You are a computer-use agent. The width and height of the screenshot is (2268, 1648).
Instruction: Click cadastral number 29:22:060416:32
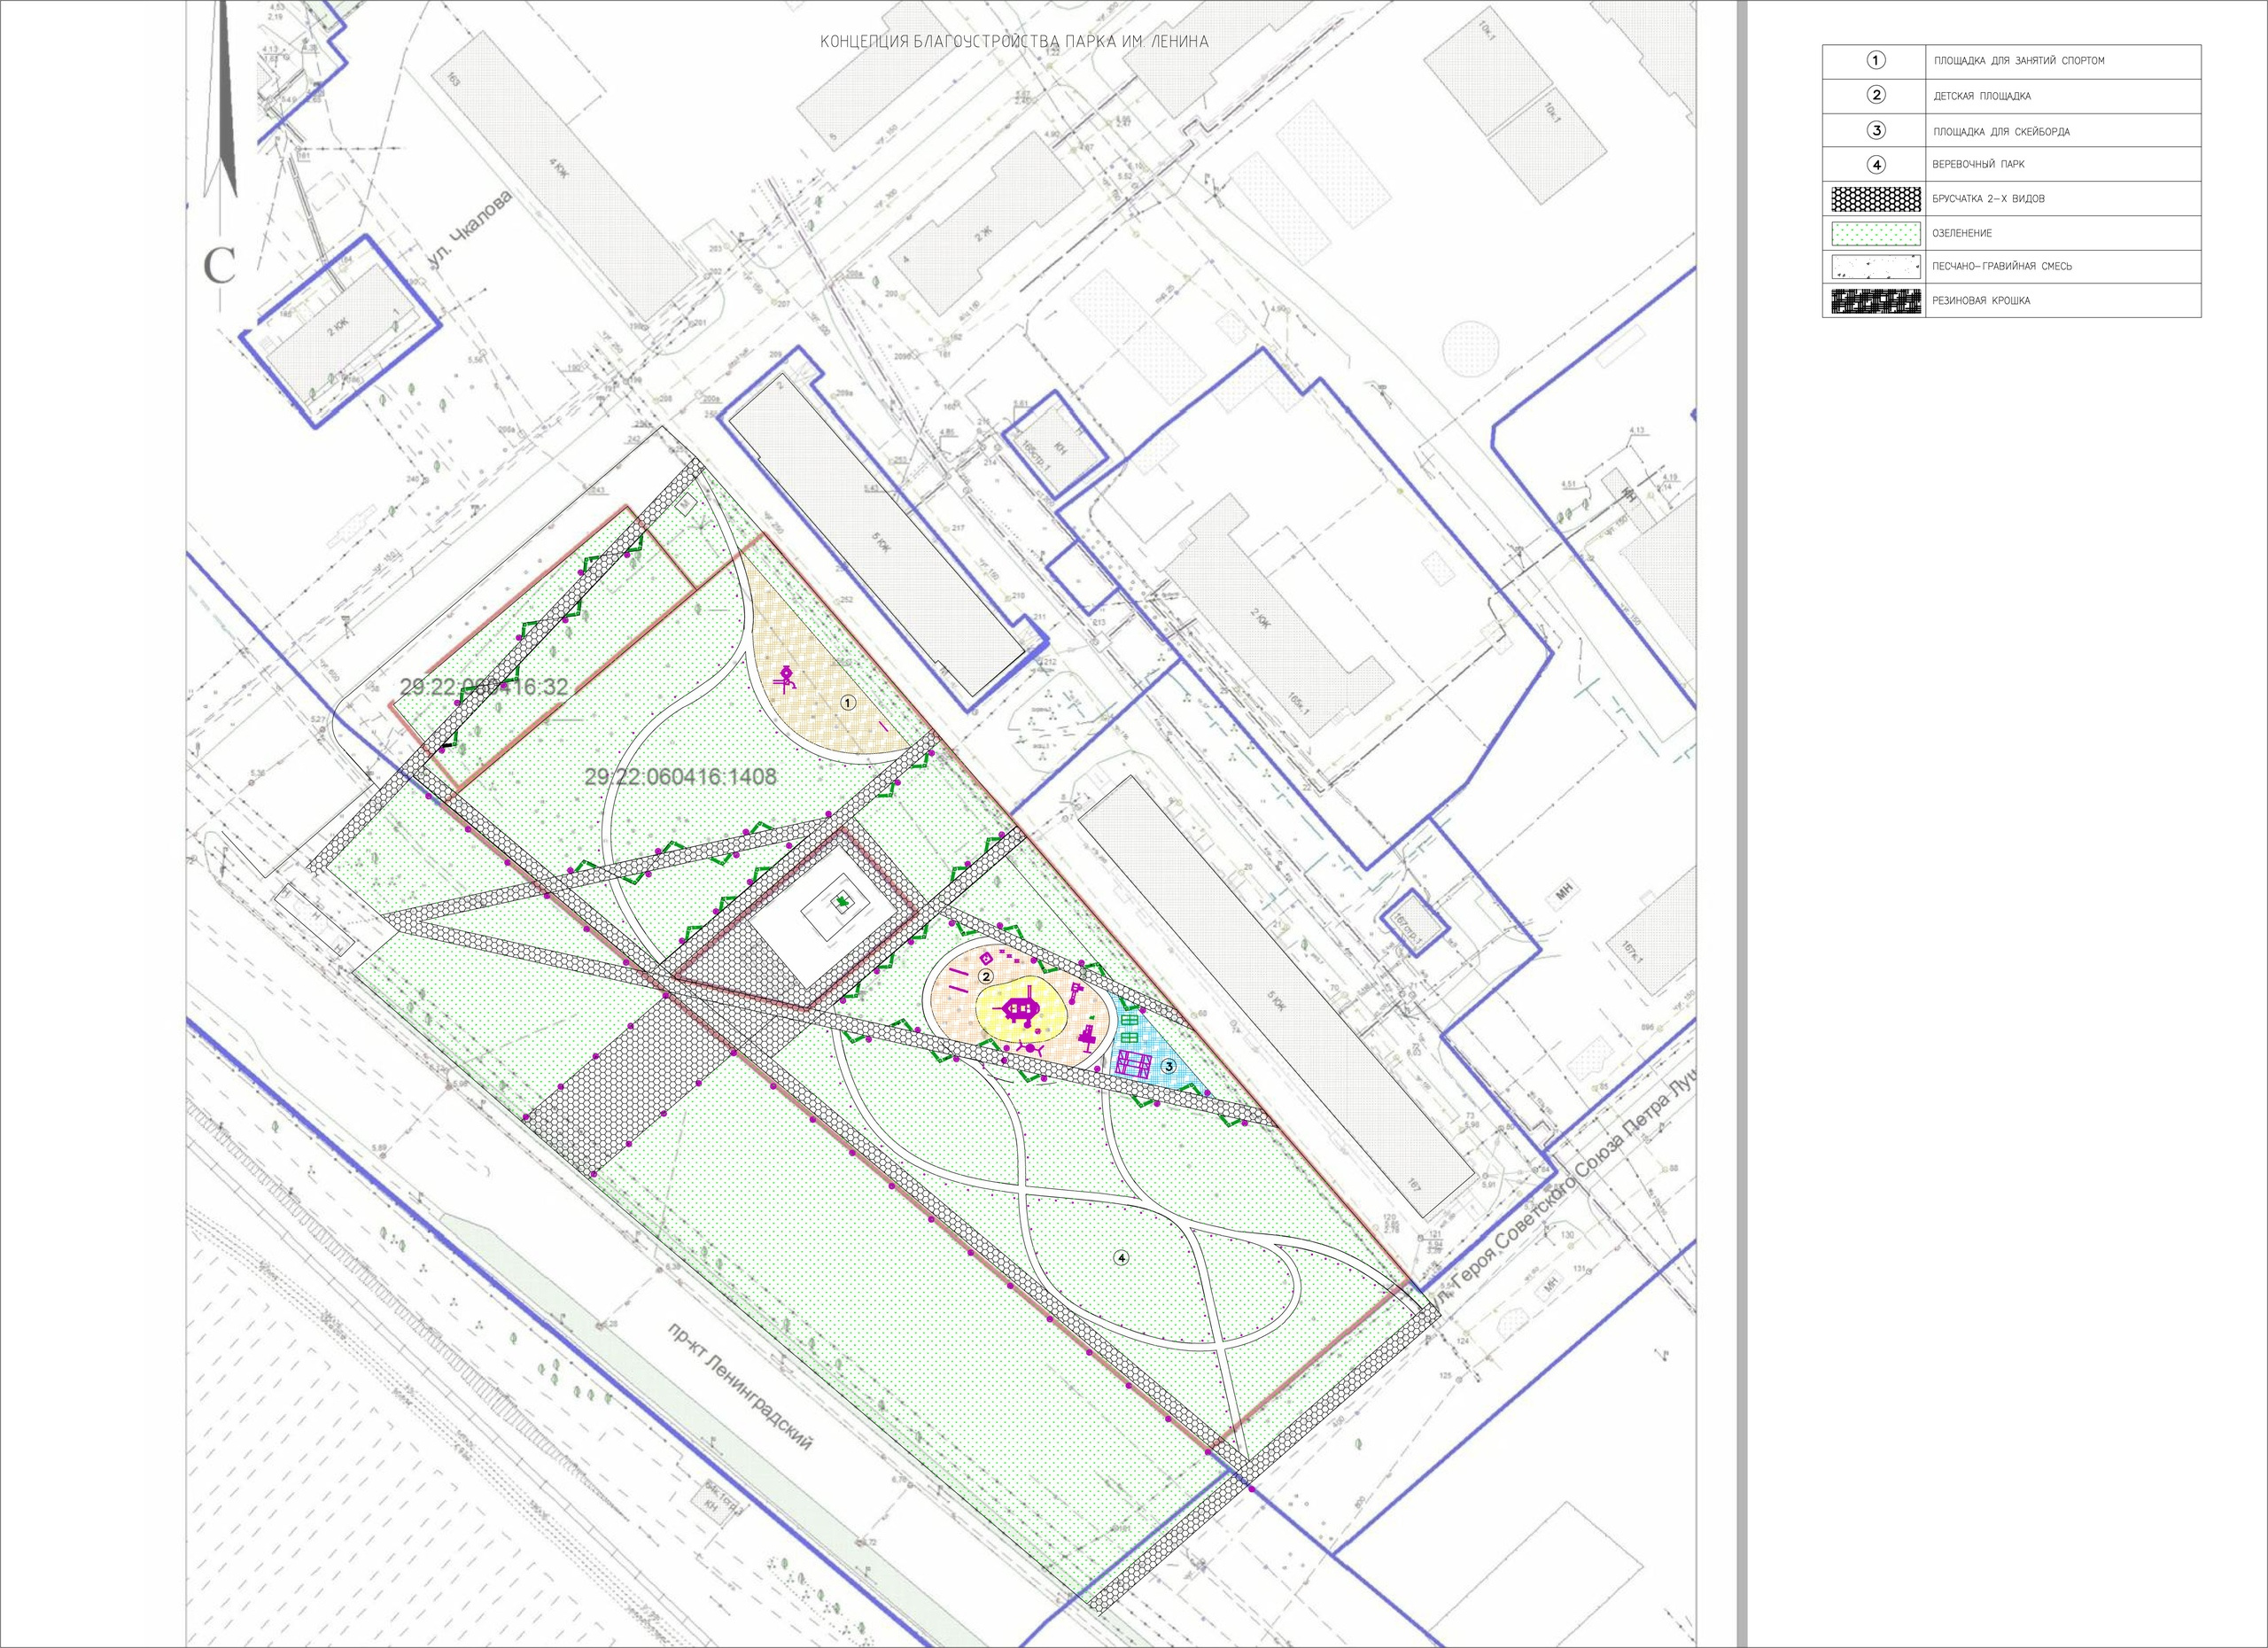pos(484,687)
